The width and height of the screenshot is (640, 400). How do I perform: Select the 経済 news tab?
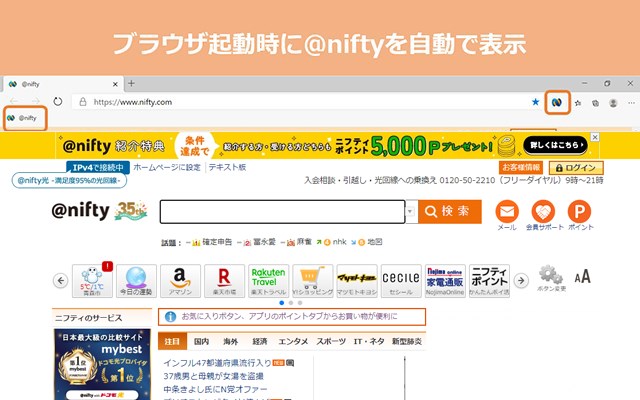pos(260,341)
